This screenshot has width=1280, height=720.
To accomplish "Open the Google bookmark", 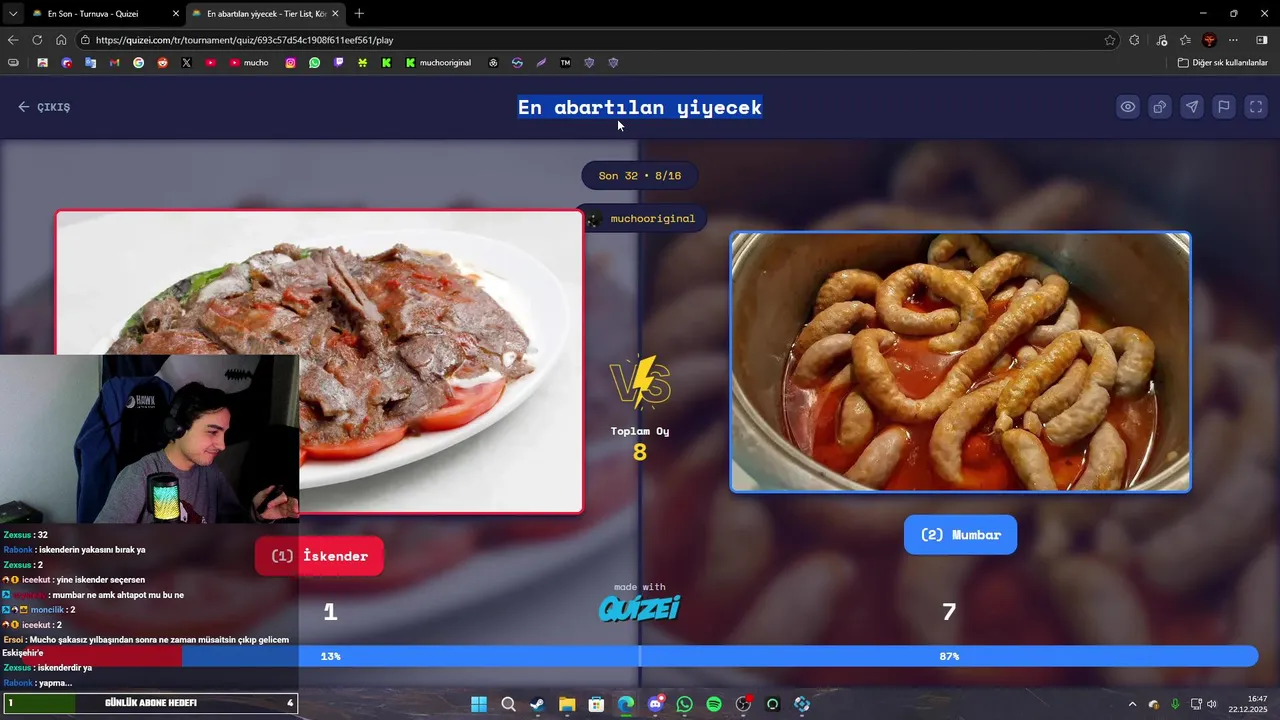I will coord(138,62).
